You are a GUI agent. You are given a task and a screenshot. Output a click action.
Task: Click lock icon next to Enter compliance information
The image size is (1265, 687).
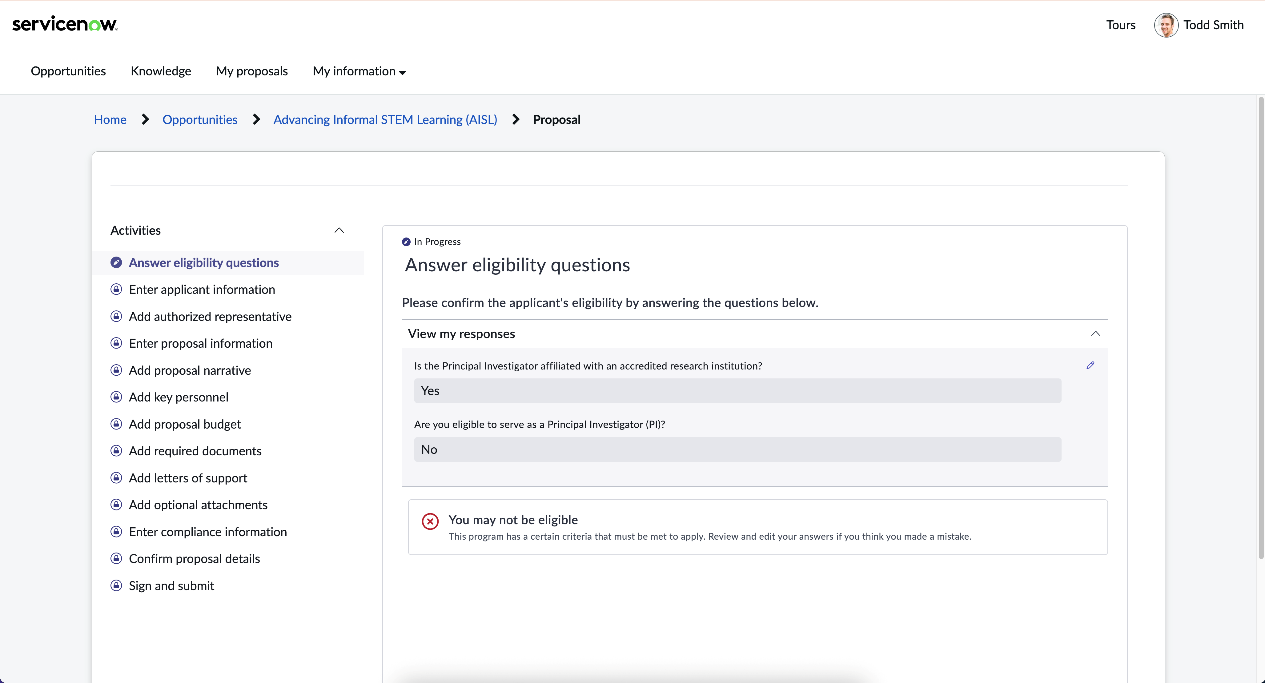pos(117,533)
